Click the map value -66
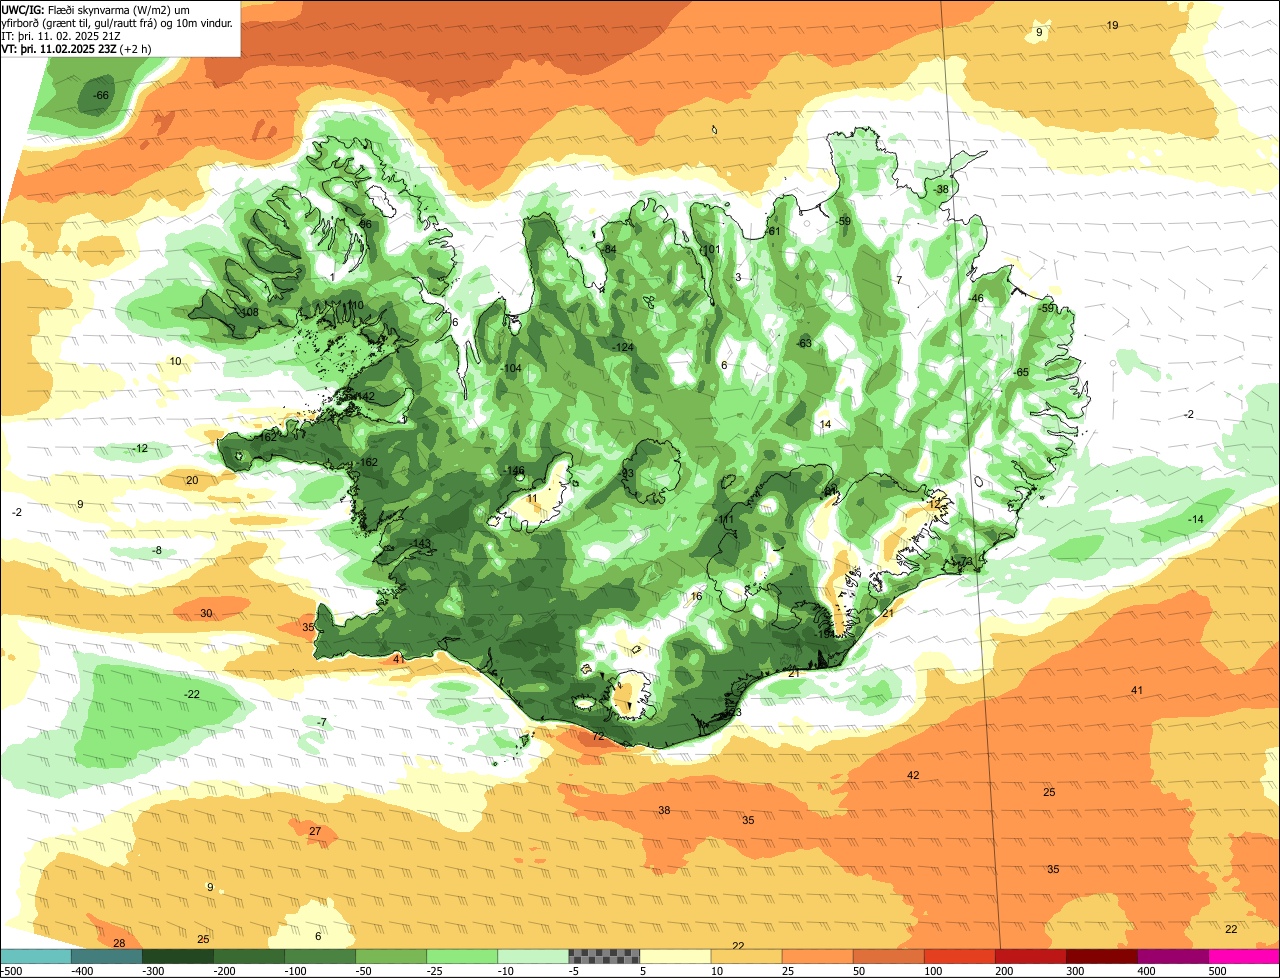 [101, 95]
